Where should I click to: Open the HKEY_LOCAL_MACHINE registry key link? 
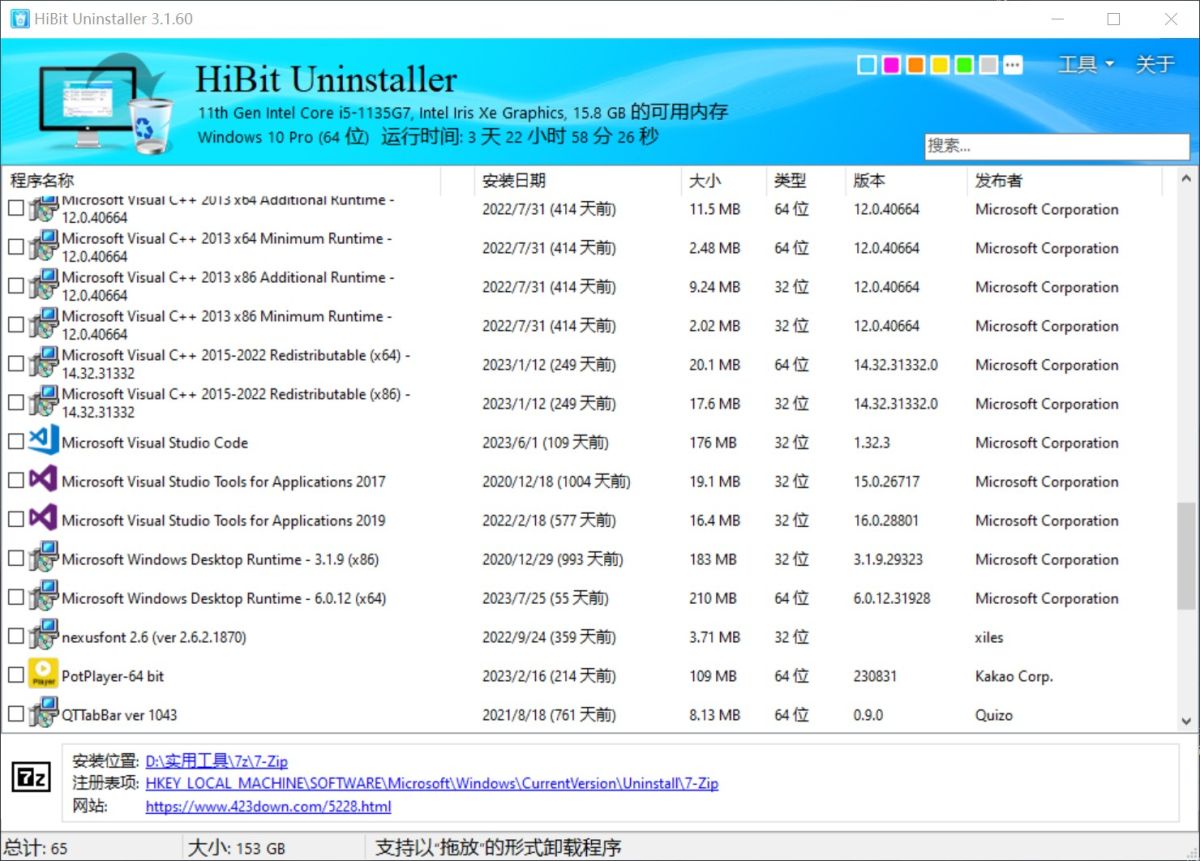click(432, 784)
